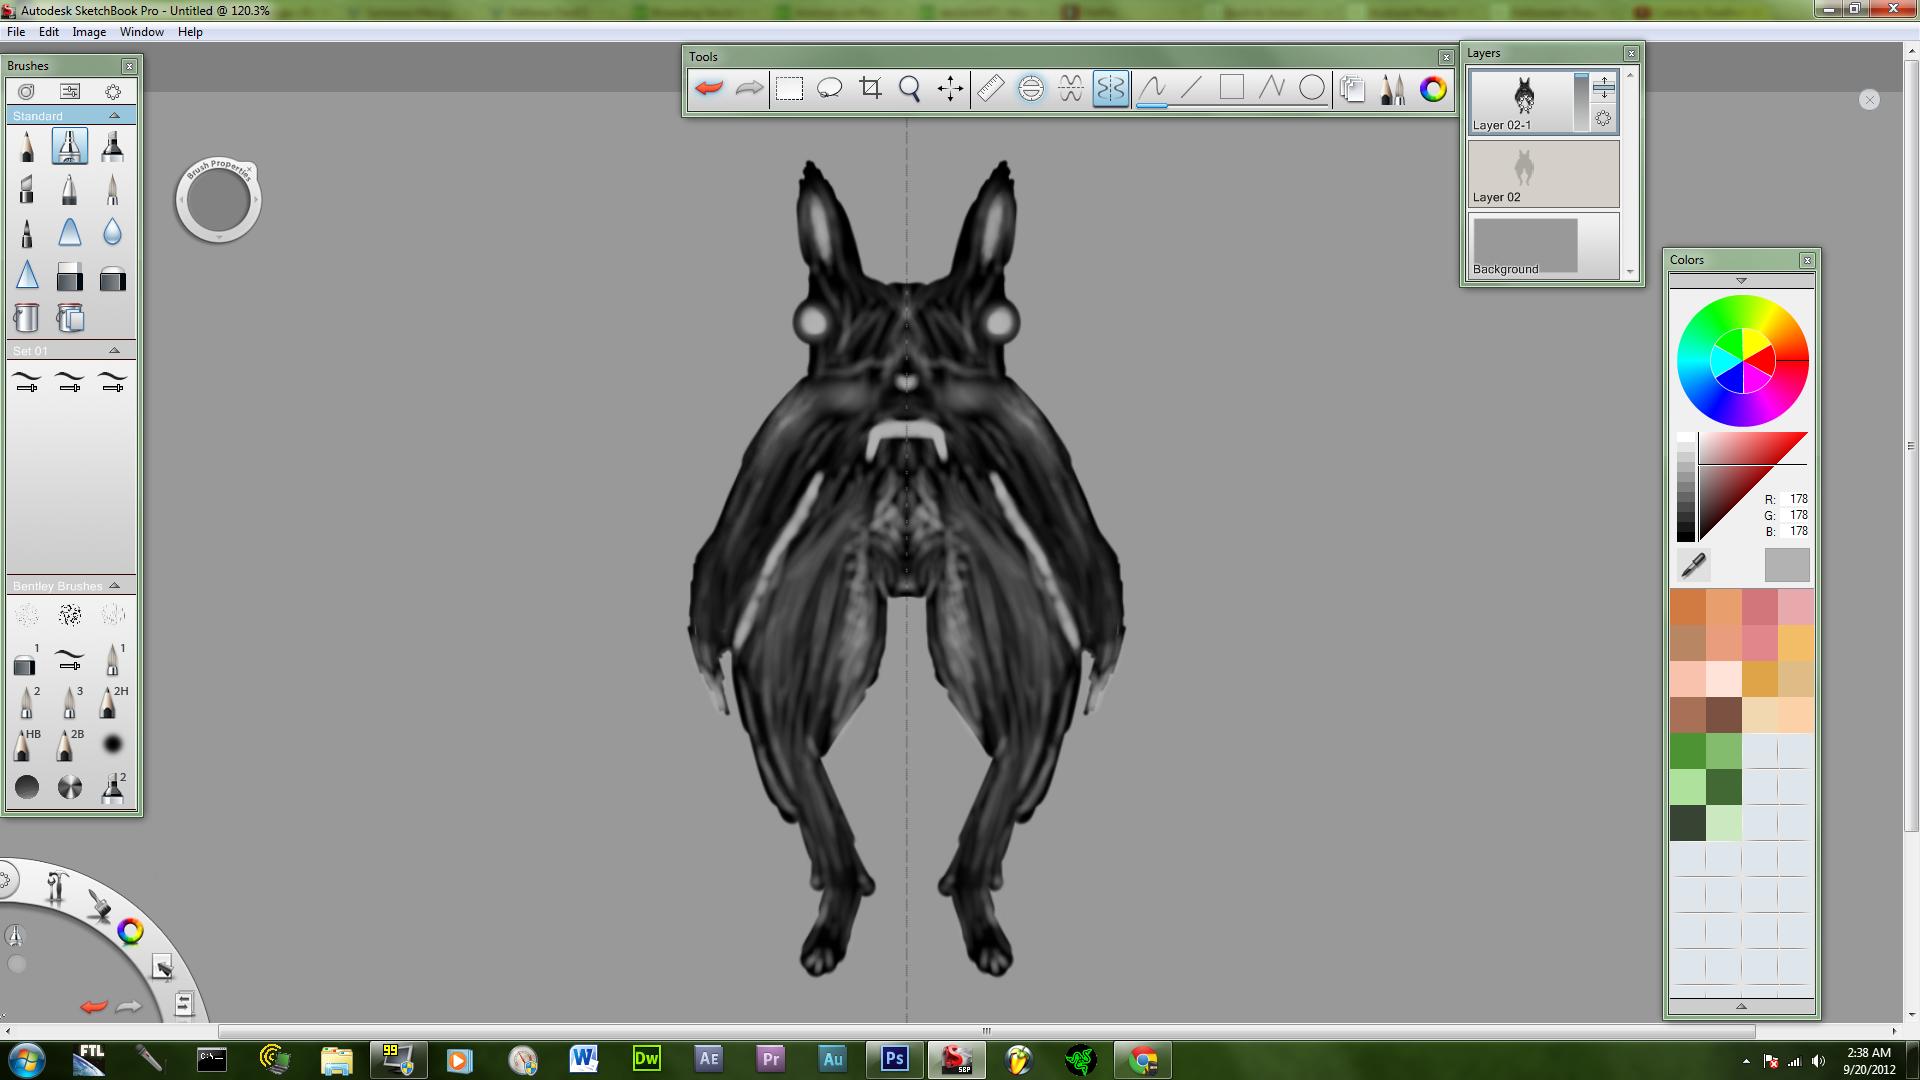Select the Ballpoint pen brush
Image resolution: width=1920 pixels, height=1080 pixels.
click(x=70, y=190)
